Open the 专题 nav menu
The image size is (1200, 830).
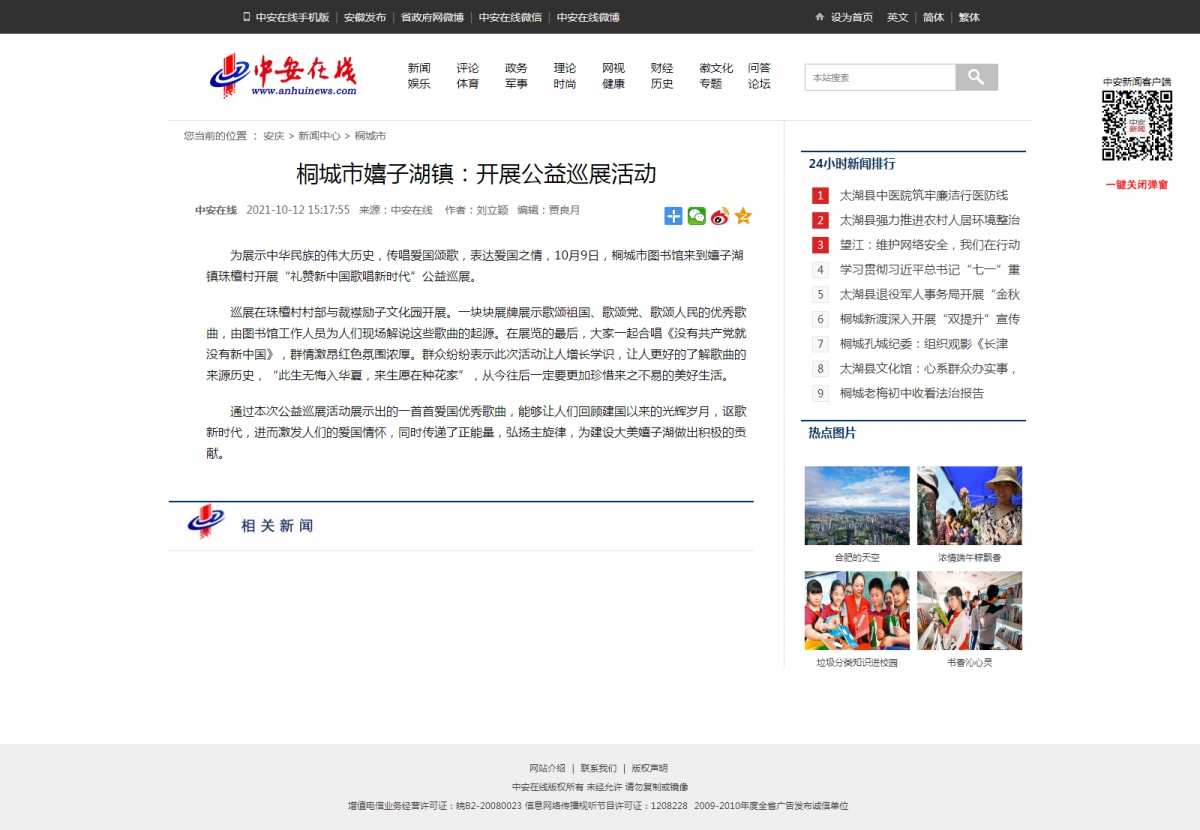coord(711,84)
